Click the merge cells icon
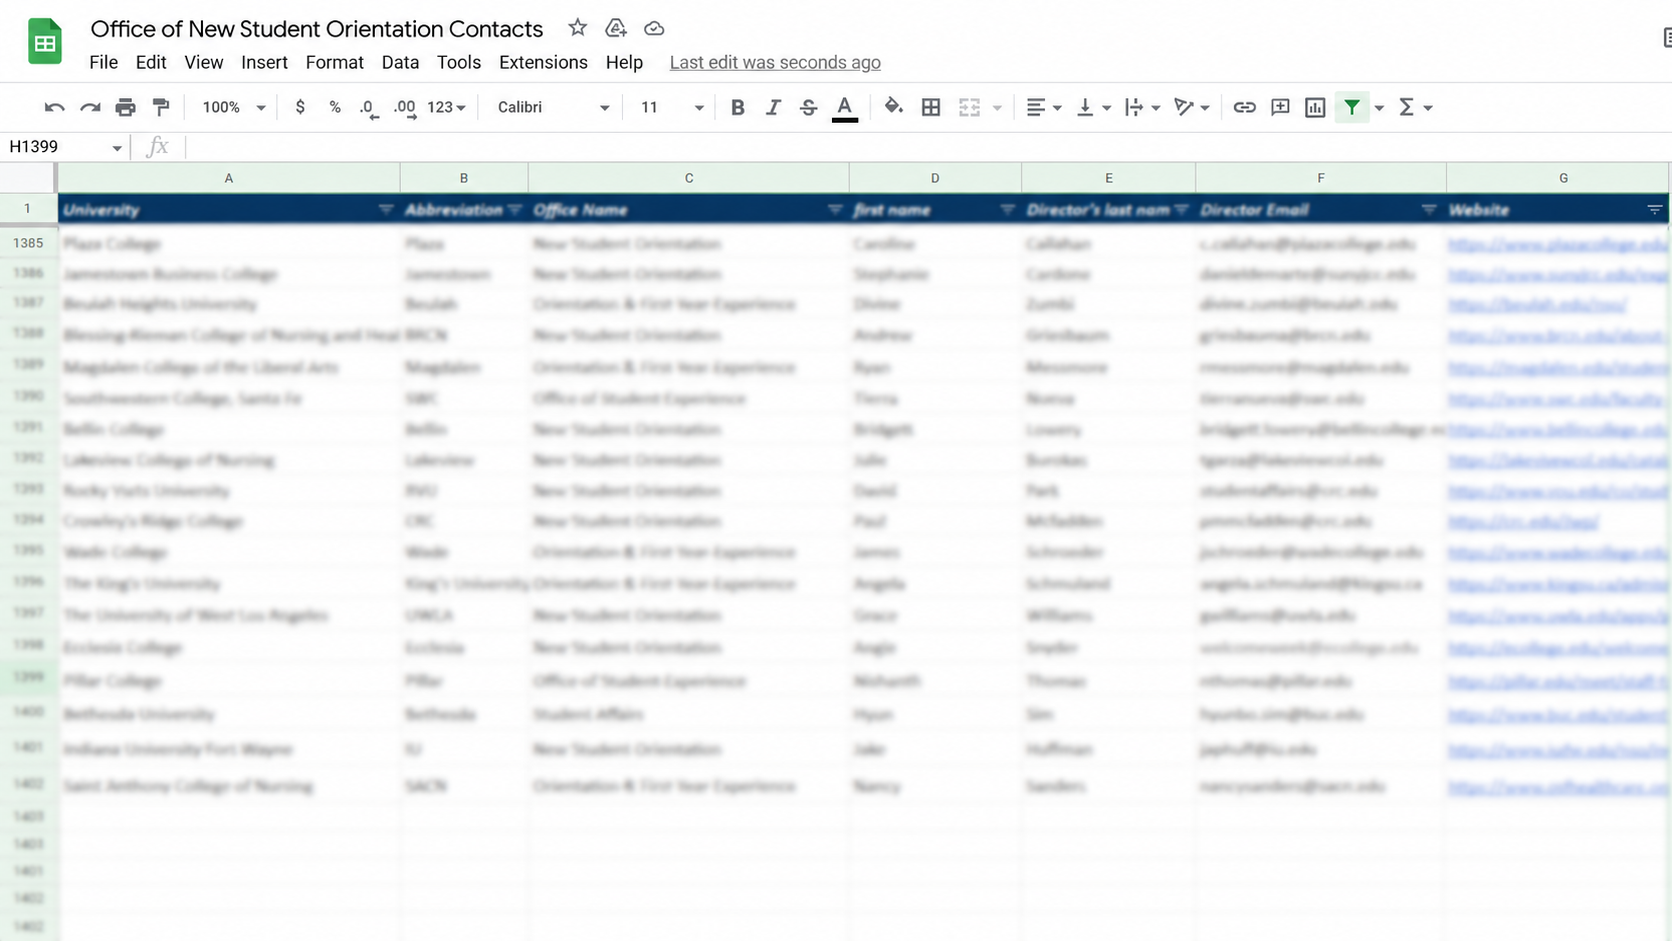The image size is (1672, 941). 969,107
